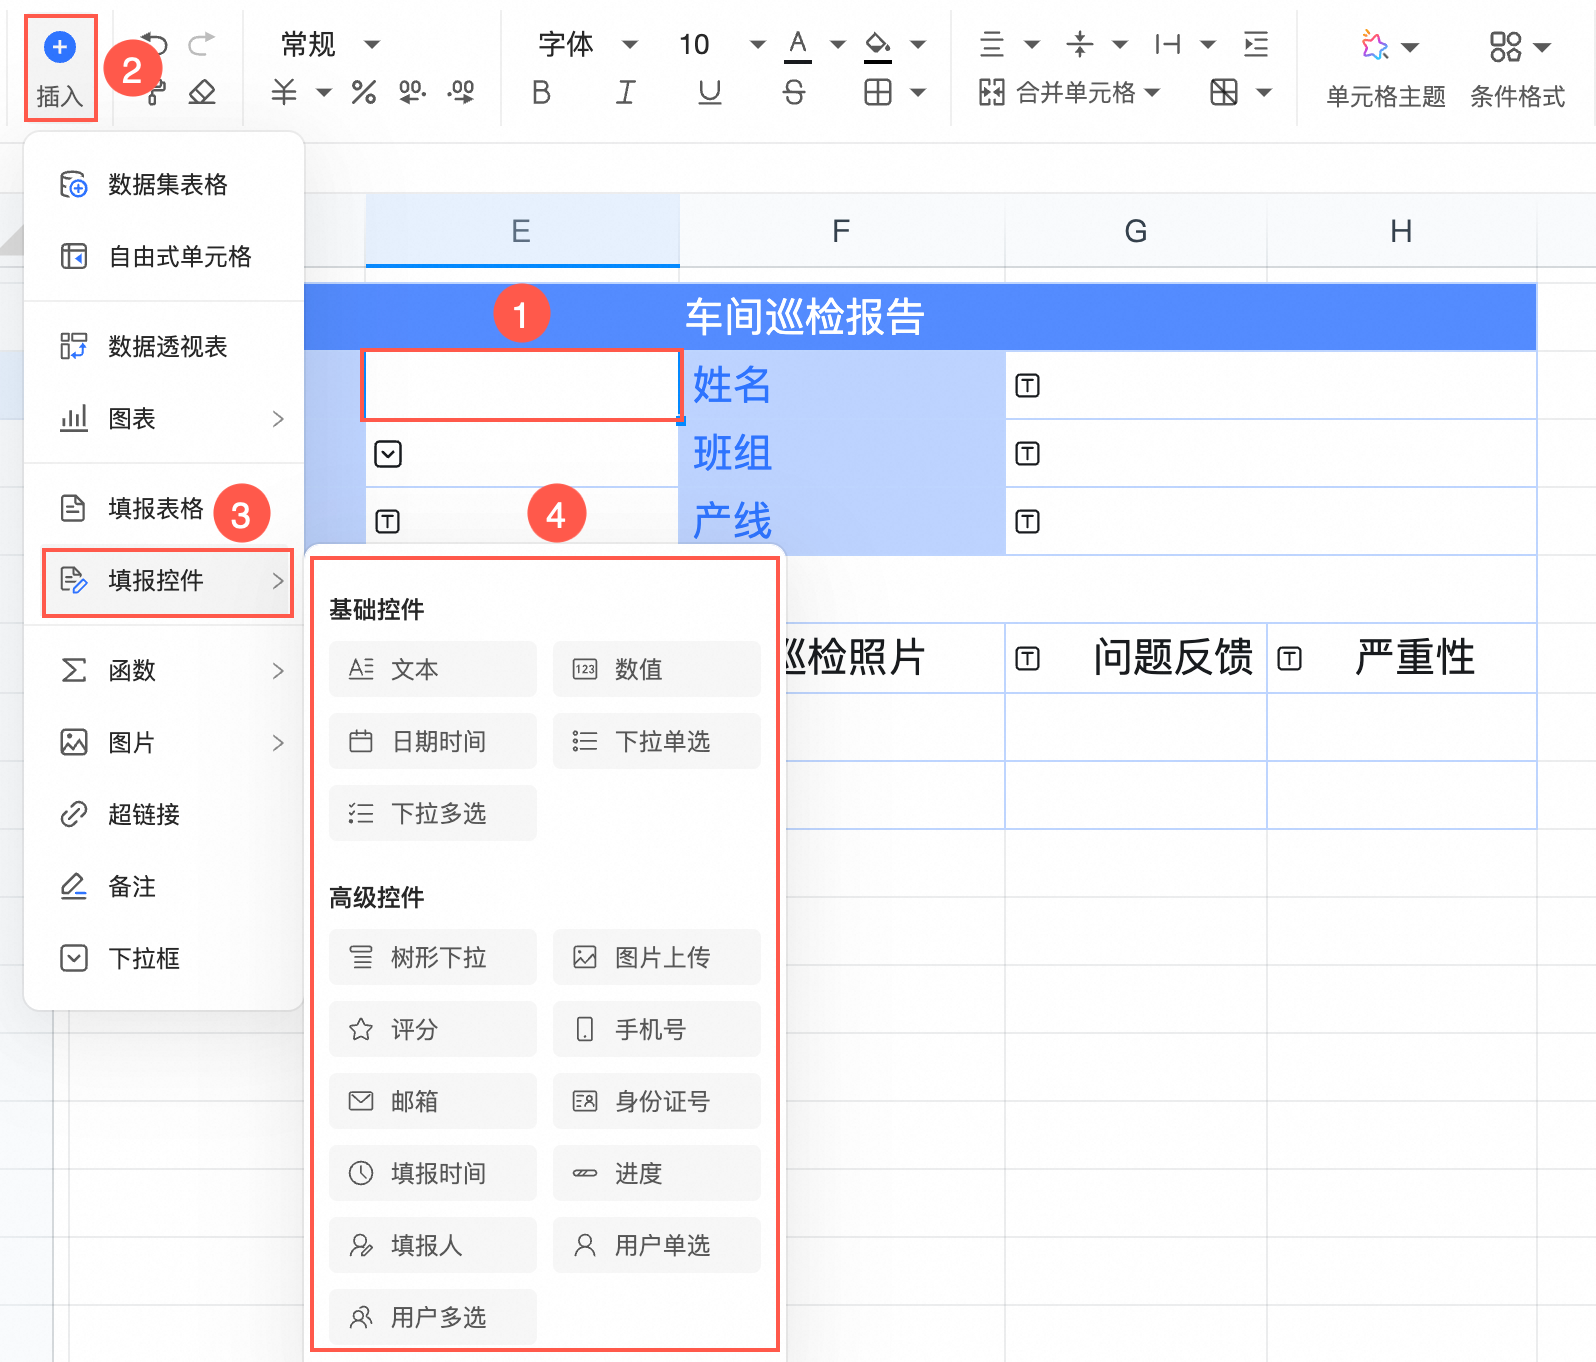Image resolution: width=1596 pixels, height=1362 pixels.
Task: Click the fill color bucket icon
Action: click(x=878, y=45)
